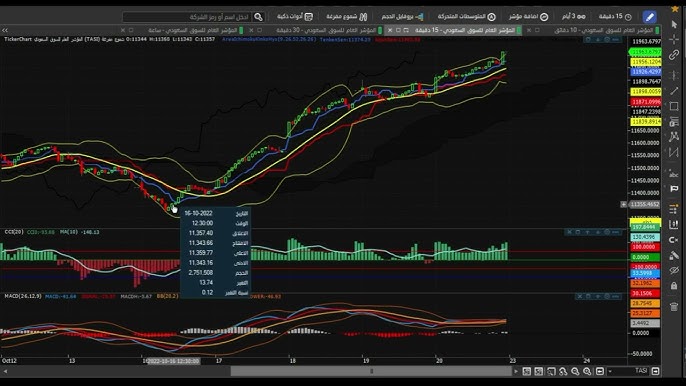The width and height of the screenshot is (686, 386).
Task: Activate the blue pencil drawing button
Action: [x=650, y=17]
